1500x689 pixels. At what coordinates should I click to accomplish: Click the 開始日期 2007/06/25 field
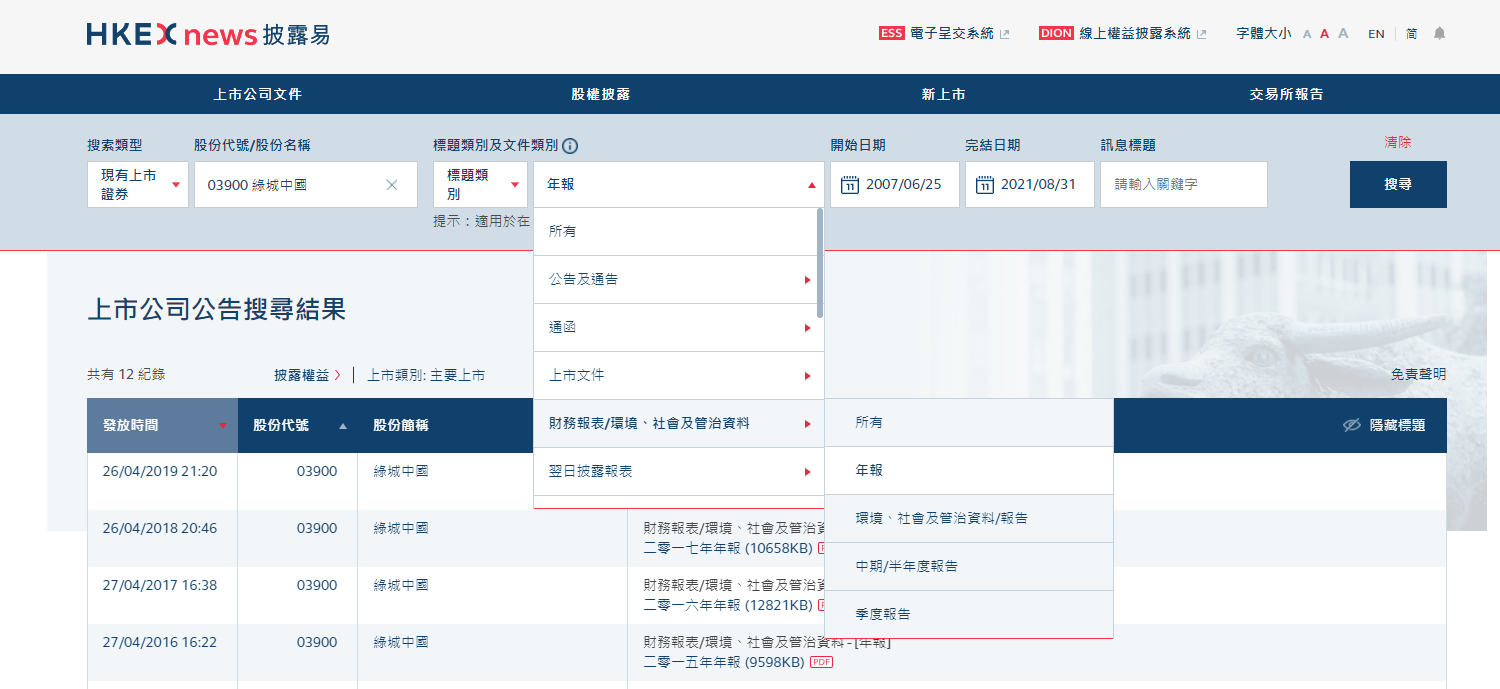[895, 185]
